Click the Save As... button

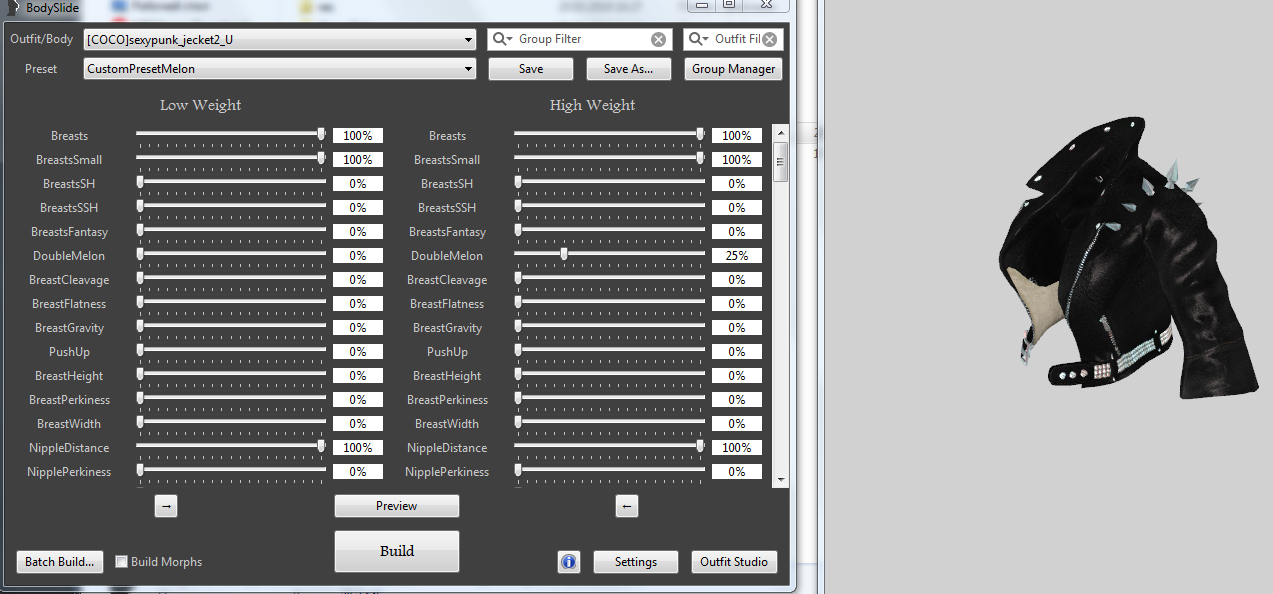pyautogui.click(x=628, y=69)
